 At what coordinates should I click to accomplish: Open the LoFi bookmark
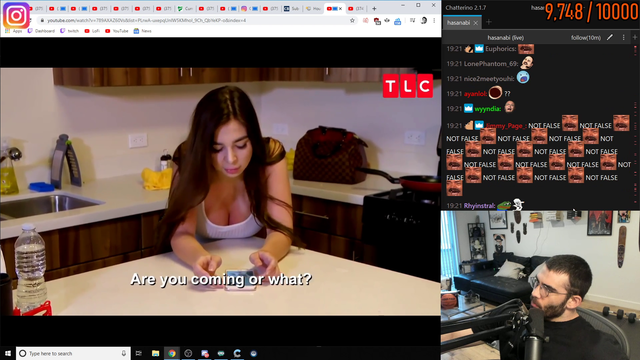tap(92, 31)
